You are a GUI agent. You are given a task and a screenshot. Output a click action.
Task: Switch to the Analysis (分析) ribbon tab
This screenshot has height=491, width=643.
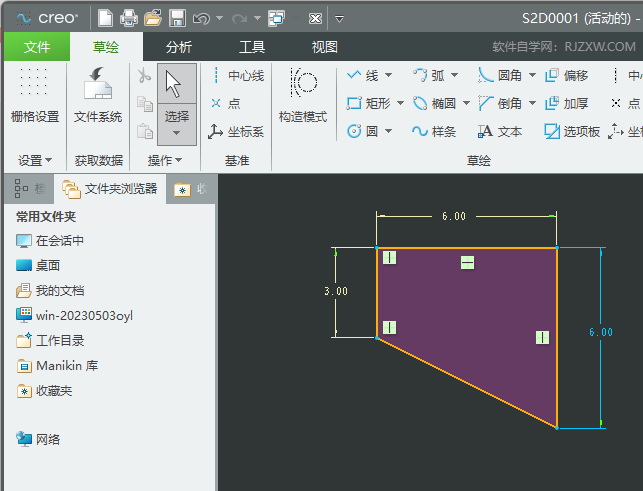179,47
